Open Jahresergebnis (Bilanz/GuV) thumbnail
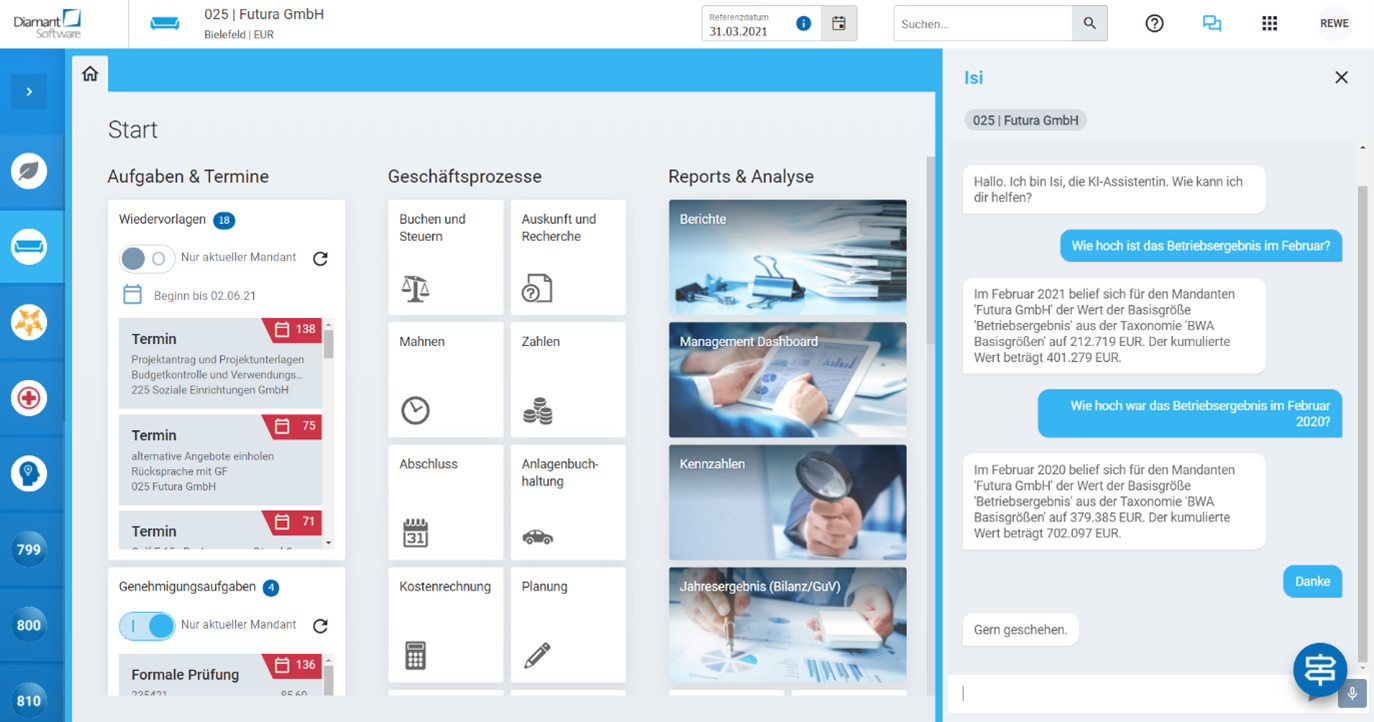1374x722 pixels. [x=788, y=625]
